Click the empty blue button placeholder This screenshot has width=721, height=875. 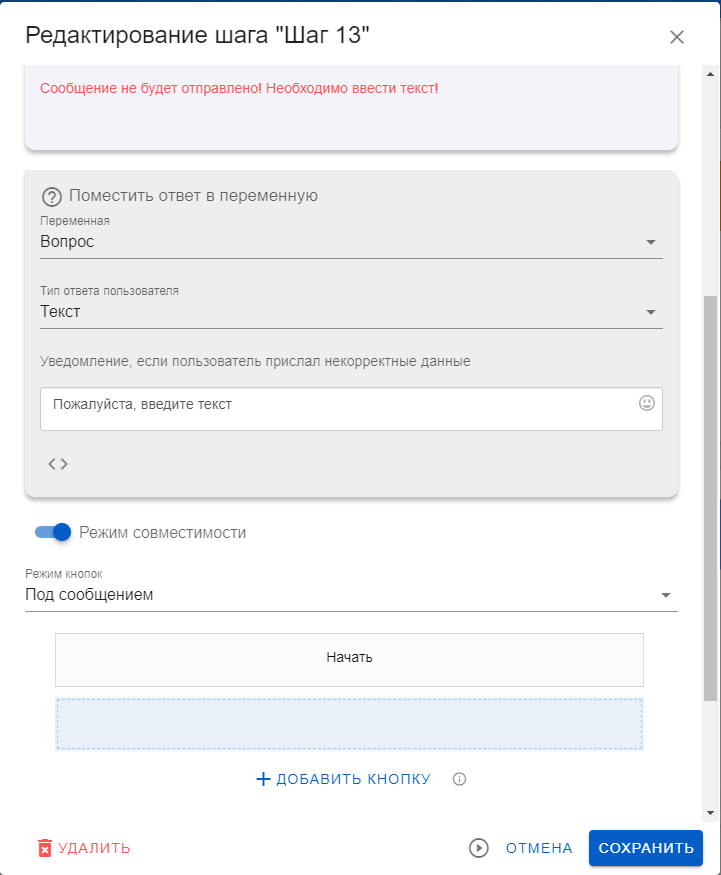click(x=349, y=724)
